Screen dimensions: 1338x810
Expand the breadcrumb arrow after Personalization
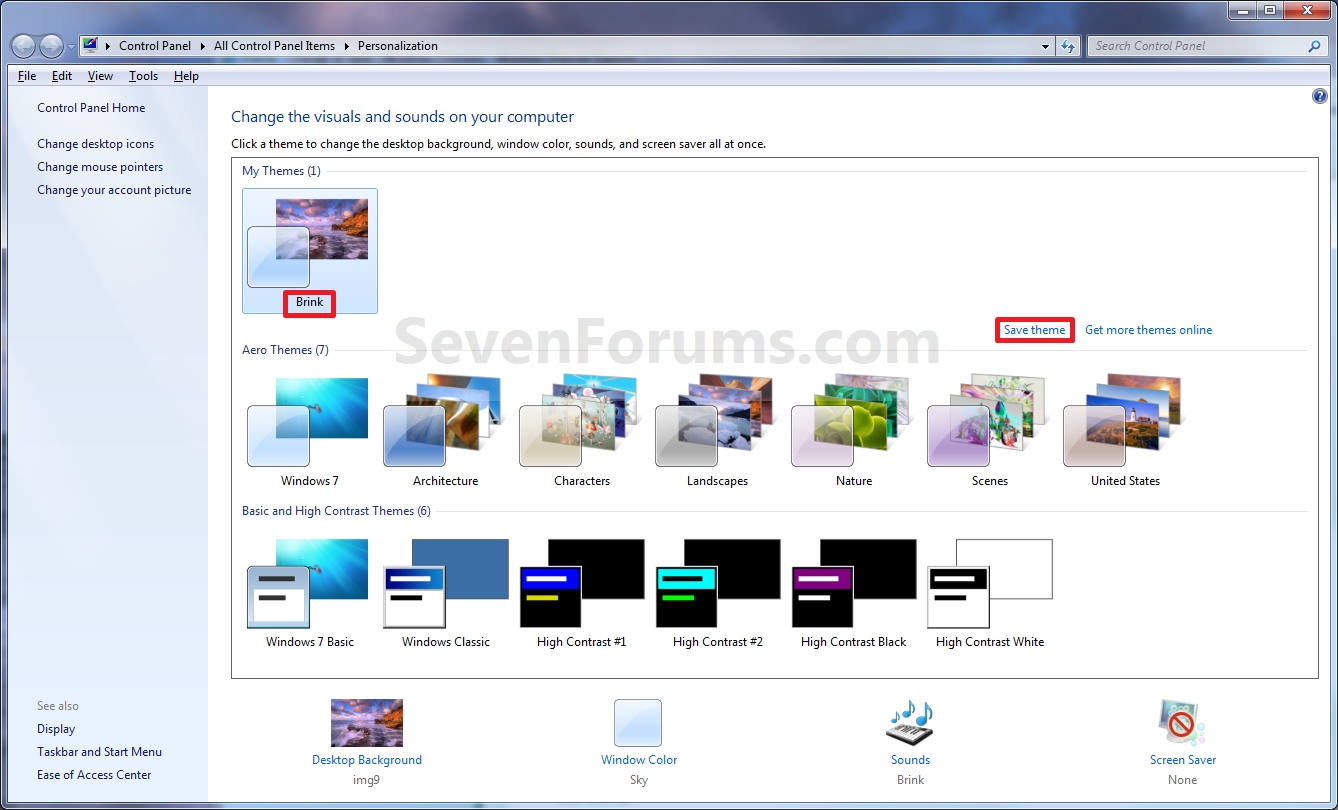(447, 45)
